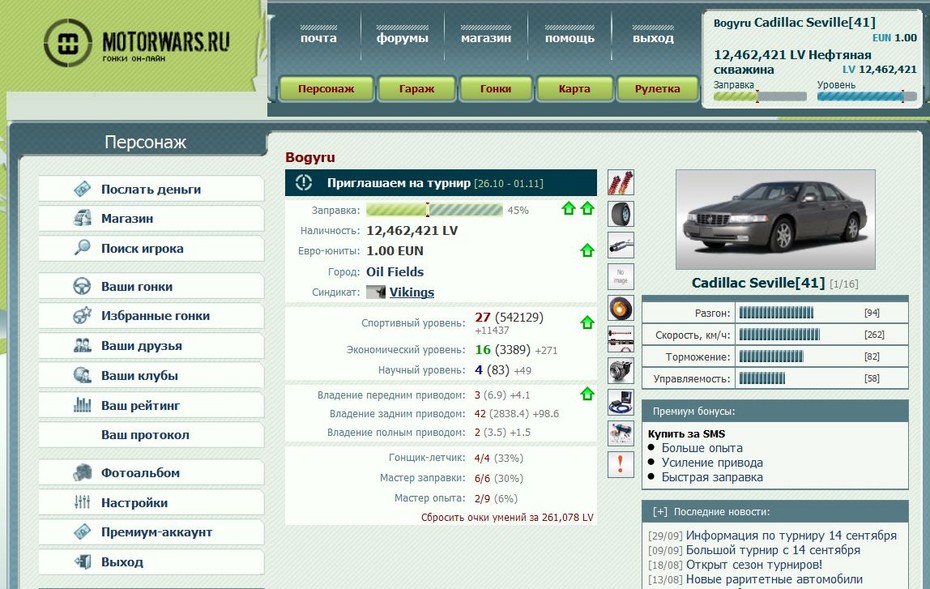Click the header Заправка fuel bar
The image size is (930, 589).
760,96
